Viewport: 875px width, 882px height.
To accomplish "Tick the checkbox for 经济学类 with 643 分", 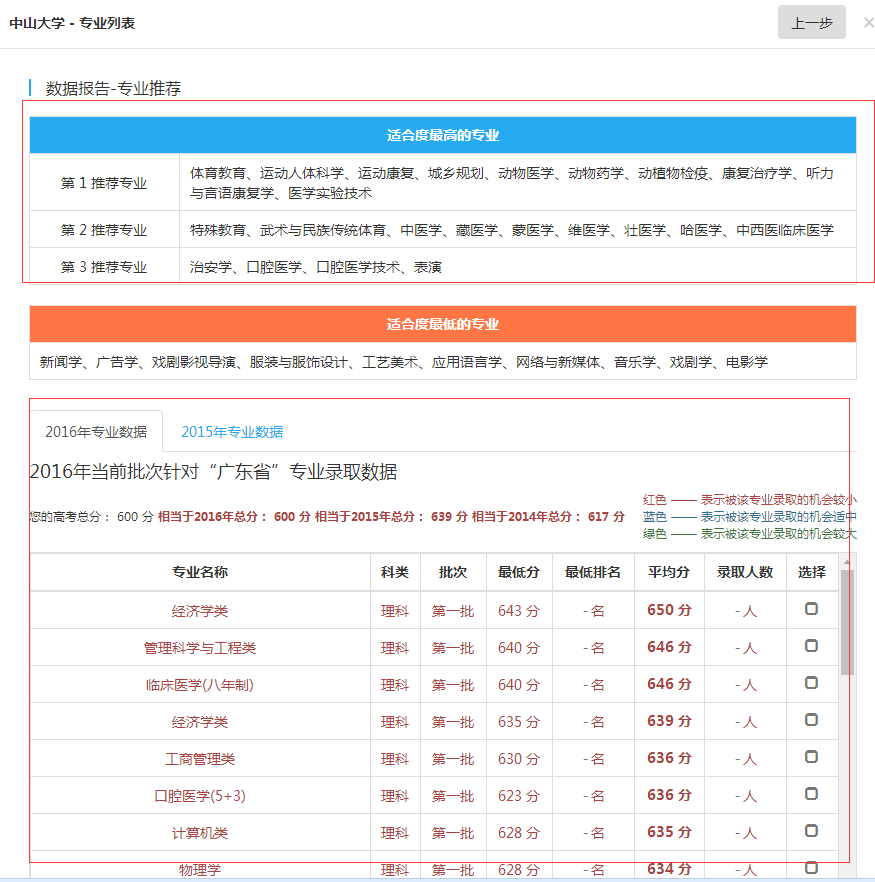I will click(x=811, y=609).
